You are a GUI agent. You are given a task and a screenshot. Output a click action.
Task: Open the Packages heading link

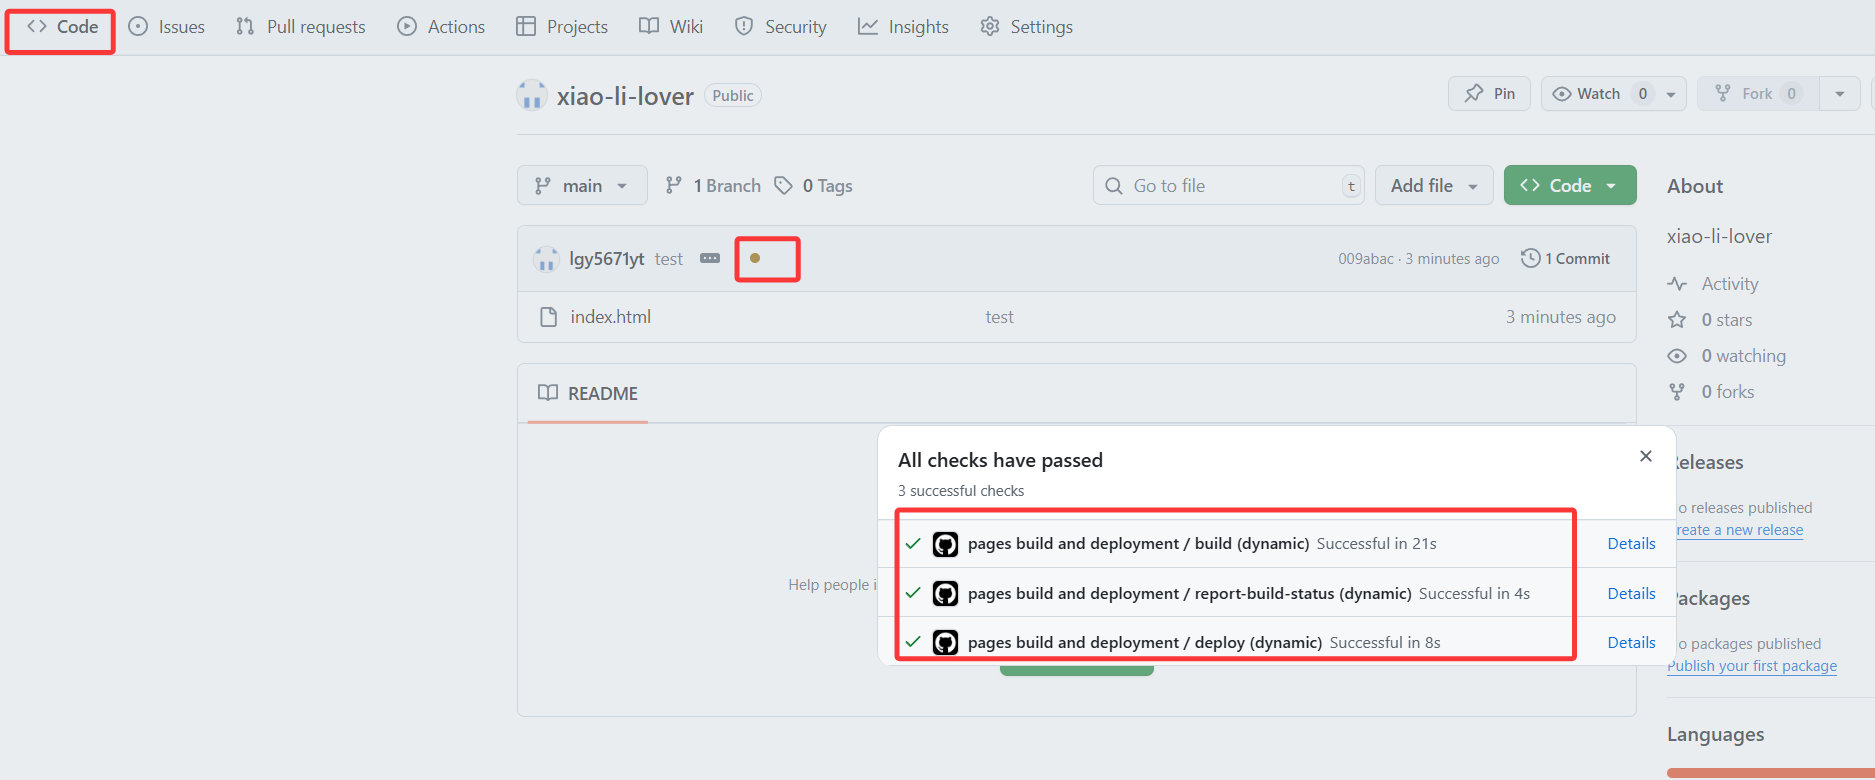tap(1712, 598)
